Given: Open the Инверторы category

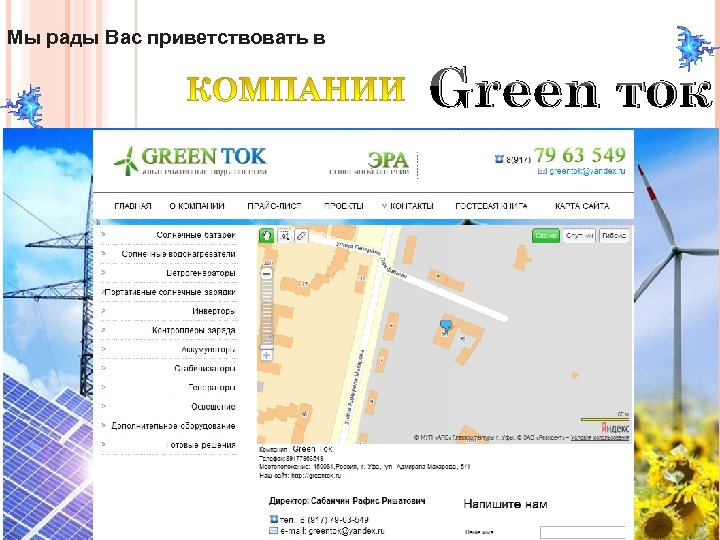Looking at the screenshot, I should click(214, 311).
